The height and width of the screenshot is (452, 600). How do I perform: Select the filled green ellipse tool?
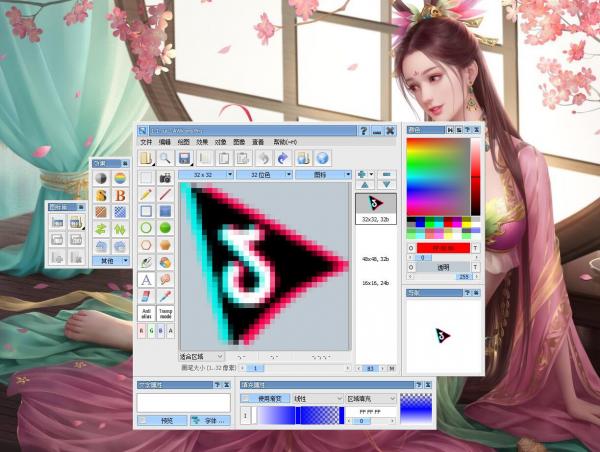[165, 228]
